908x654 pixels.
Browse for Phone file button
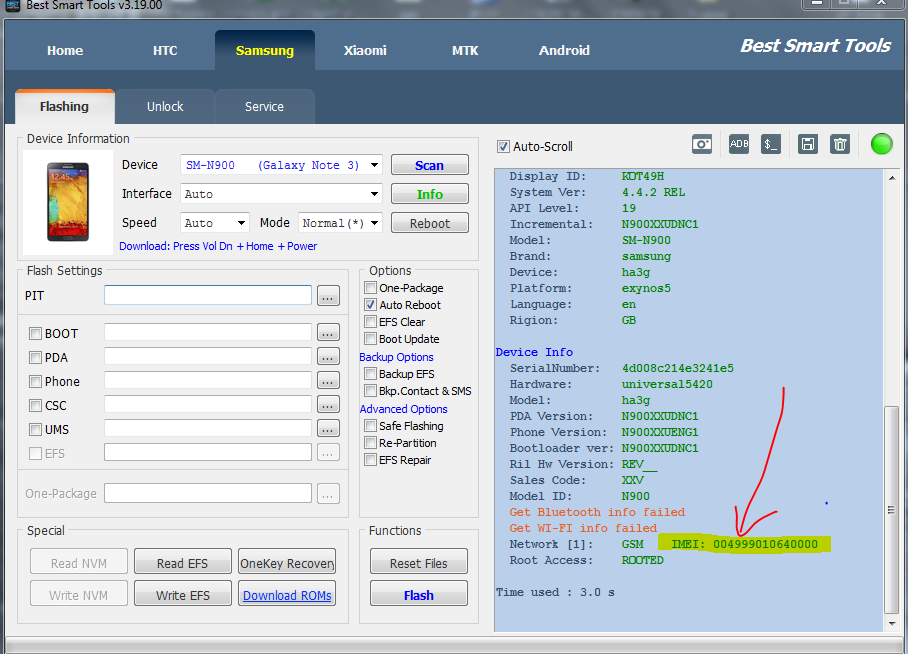pyautogui.click(x=328, y=381)
